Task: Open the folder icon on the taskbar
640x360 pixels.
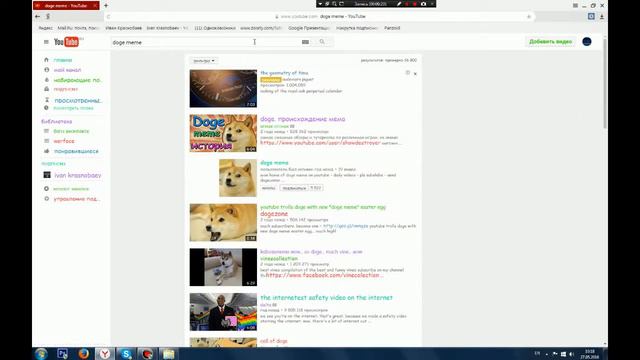Action: [x=168, y=354]
